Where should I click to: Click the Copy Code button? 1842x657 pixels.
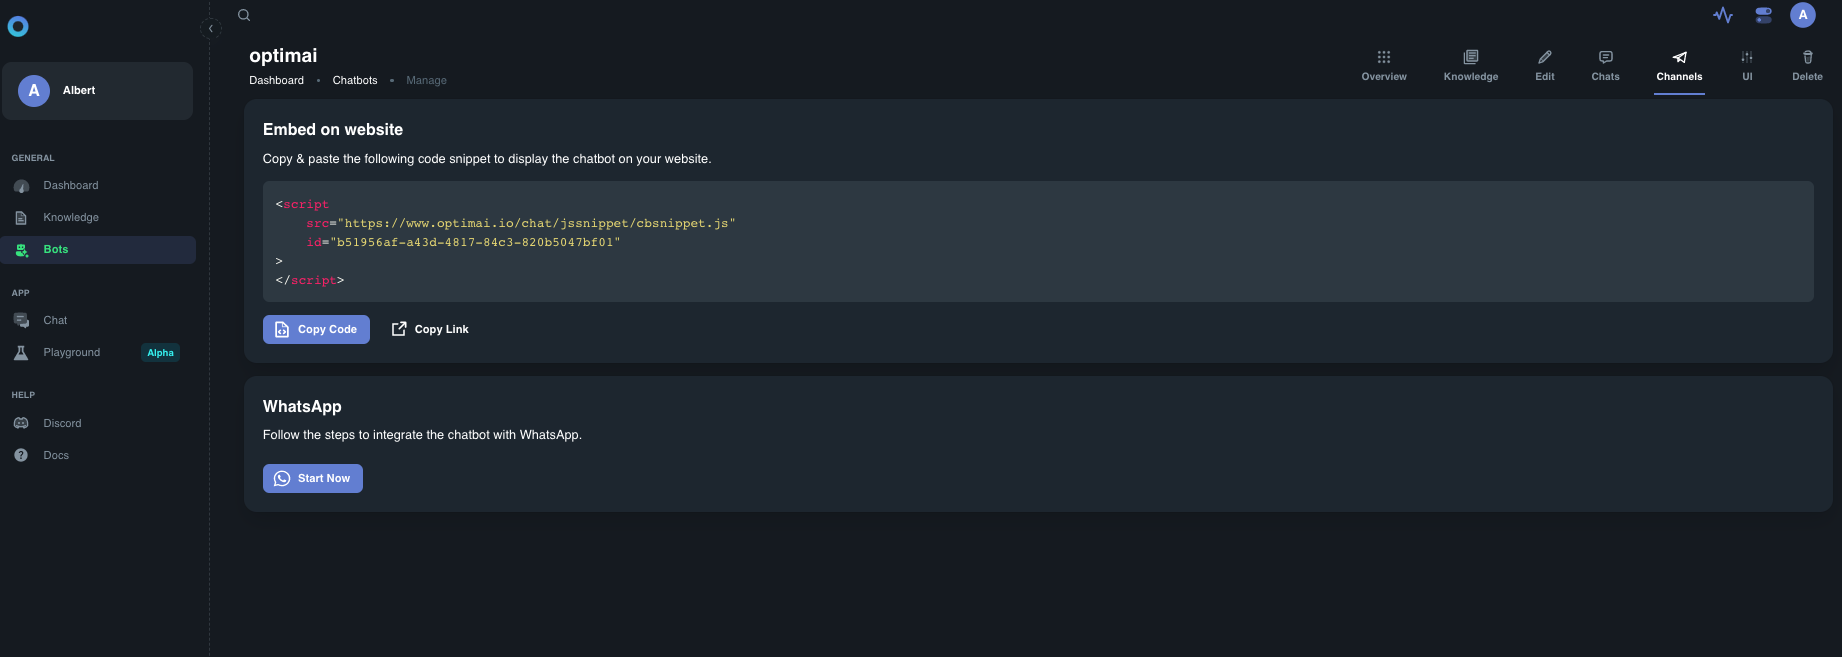pos(316,330)
